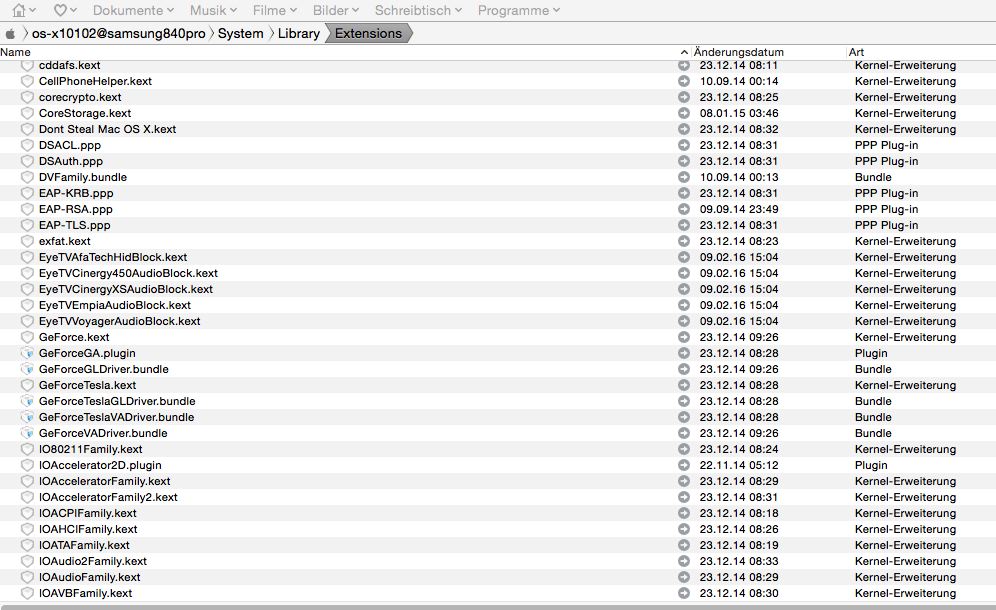Click icon of IOAccelerator2D.plugin

point(27,465)
